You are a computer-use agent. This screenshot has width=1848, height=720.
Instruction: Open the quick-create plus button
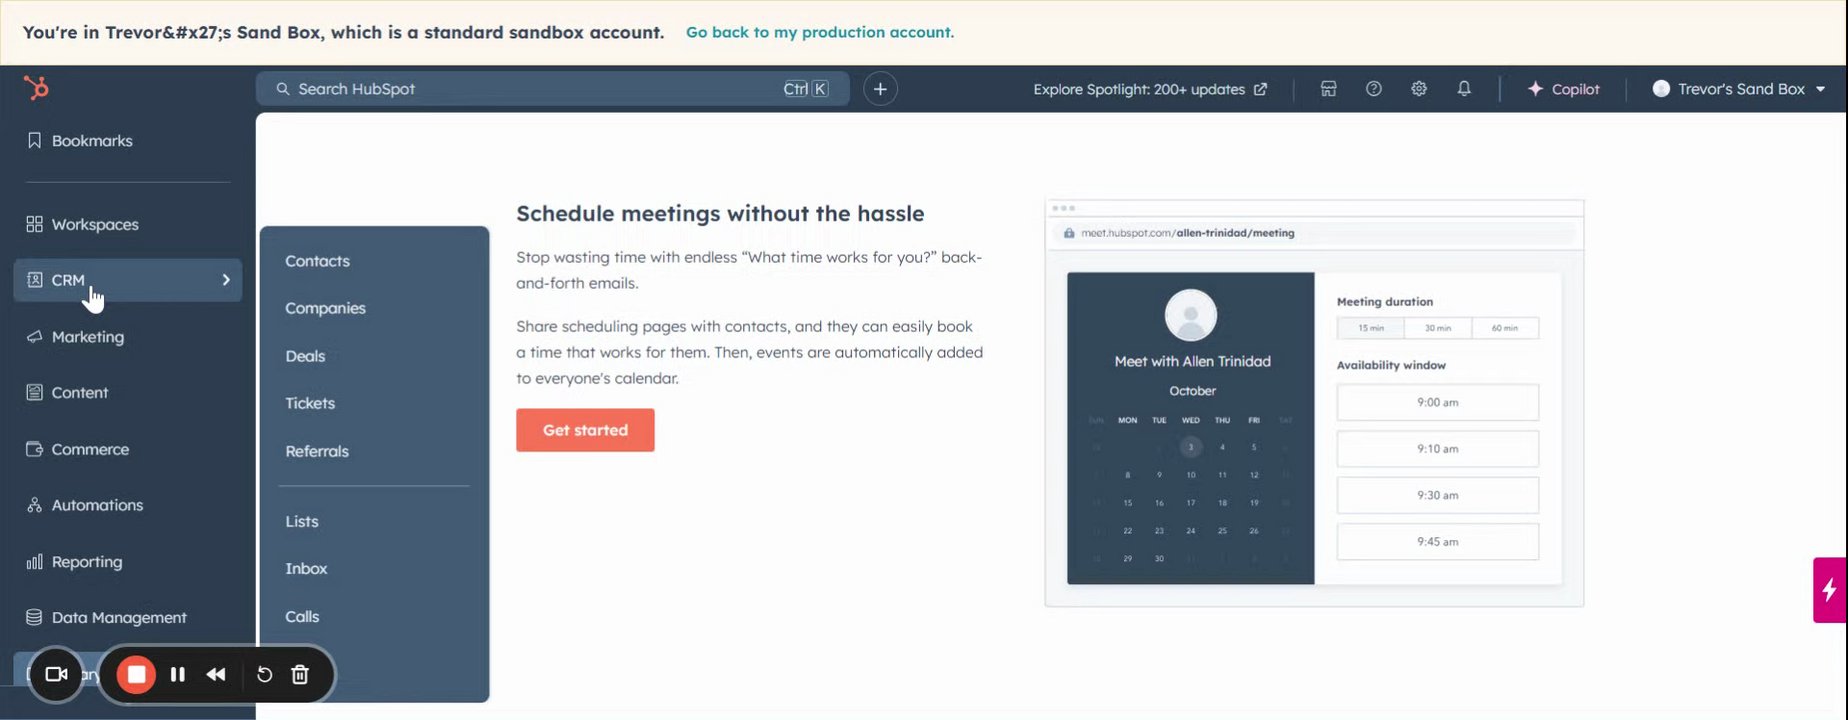(x=880, y=89)
